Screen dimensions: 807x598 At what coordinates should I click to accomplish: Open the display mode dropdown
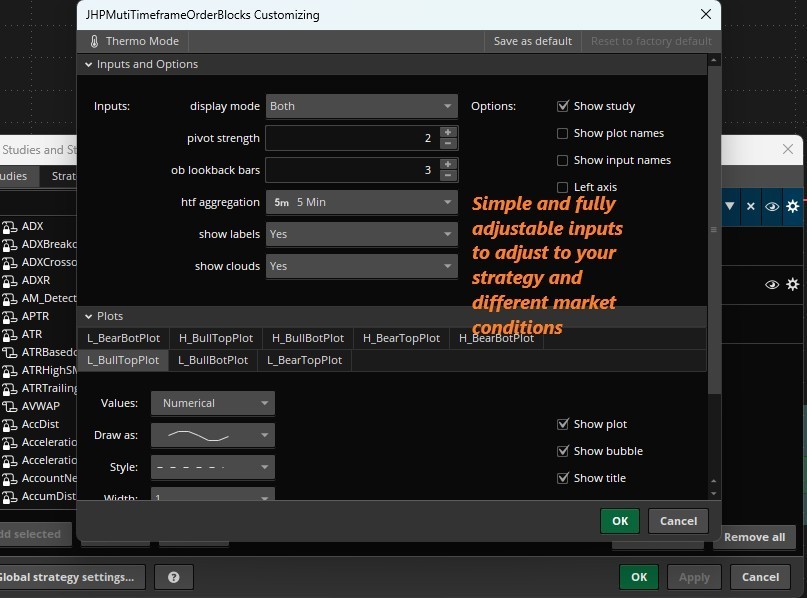[362, 106]
